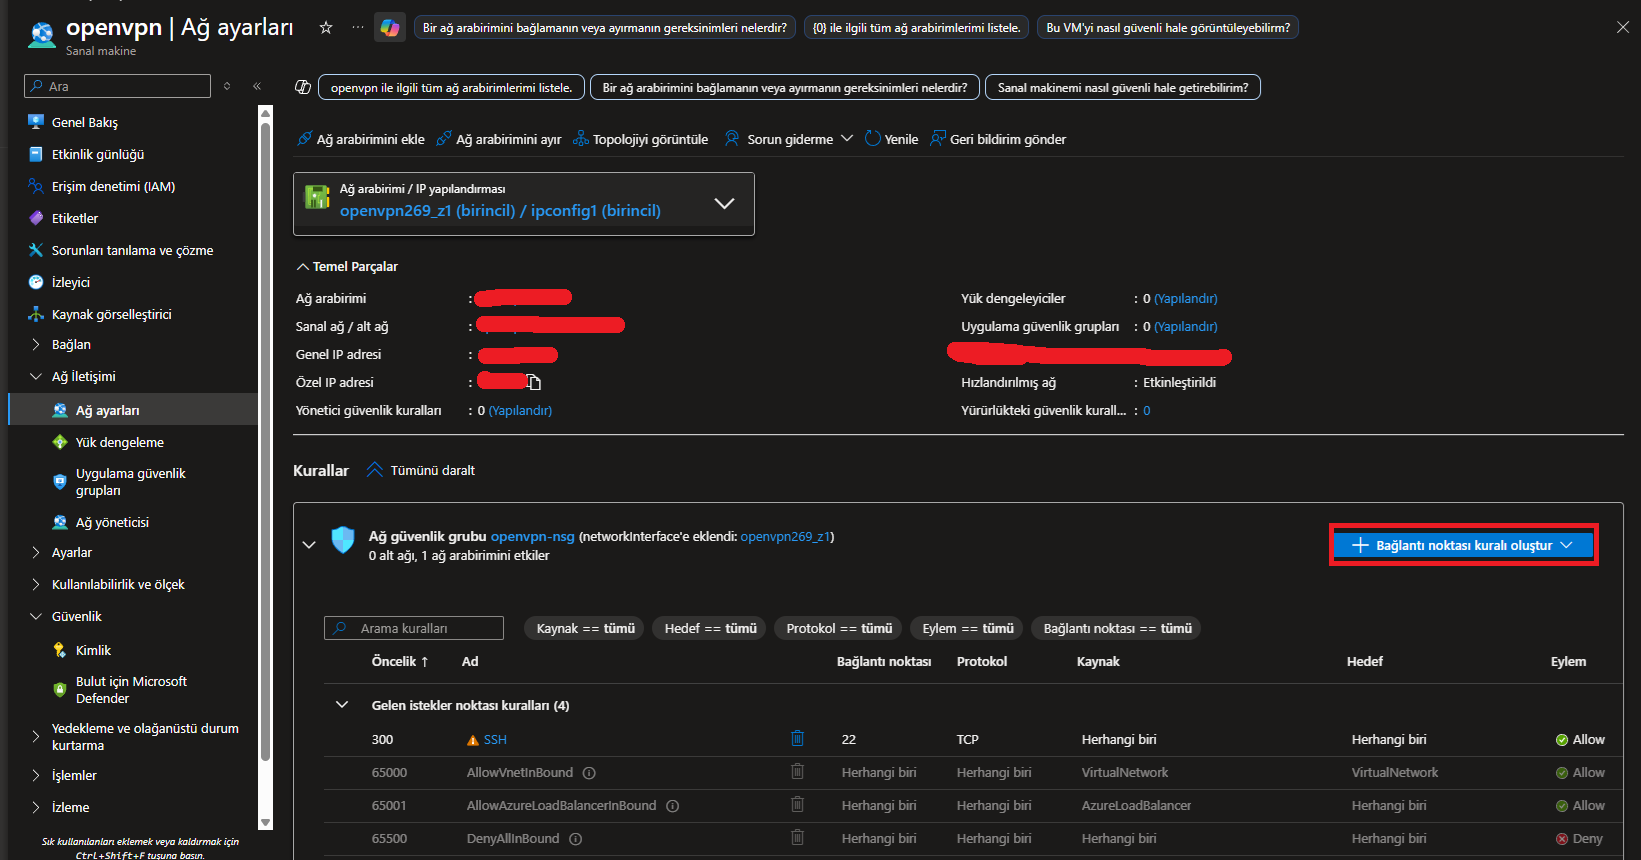The image size is (1641, 860).
Task: Click the openvpn269_z1 network interface link
Action: tap(785, 536)
